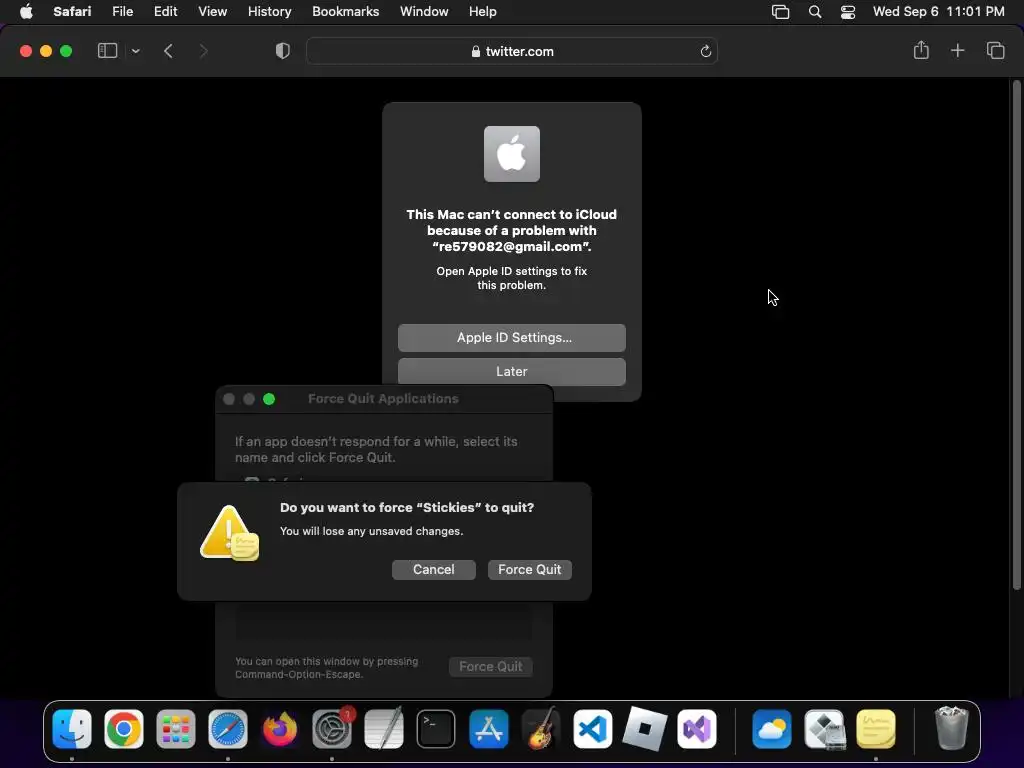Click Force Quit in Force Quit Applications window

[x=490, y=667]
